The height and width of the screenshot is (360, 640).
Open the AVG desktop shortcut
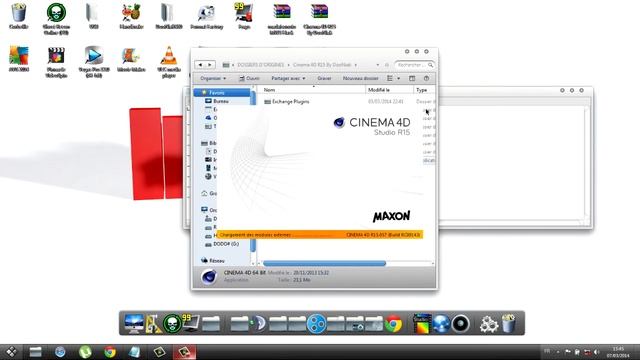tap(19, 59)
